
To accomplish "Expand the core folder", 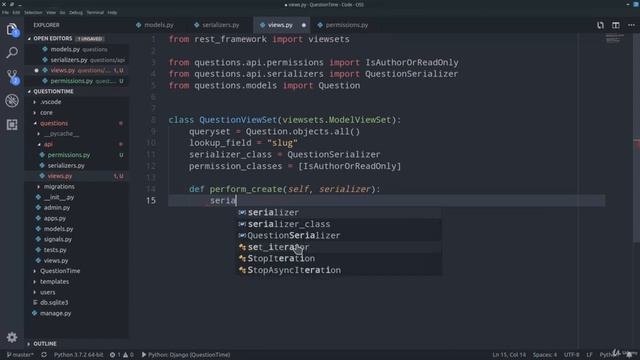I will click(46, 113).
